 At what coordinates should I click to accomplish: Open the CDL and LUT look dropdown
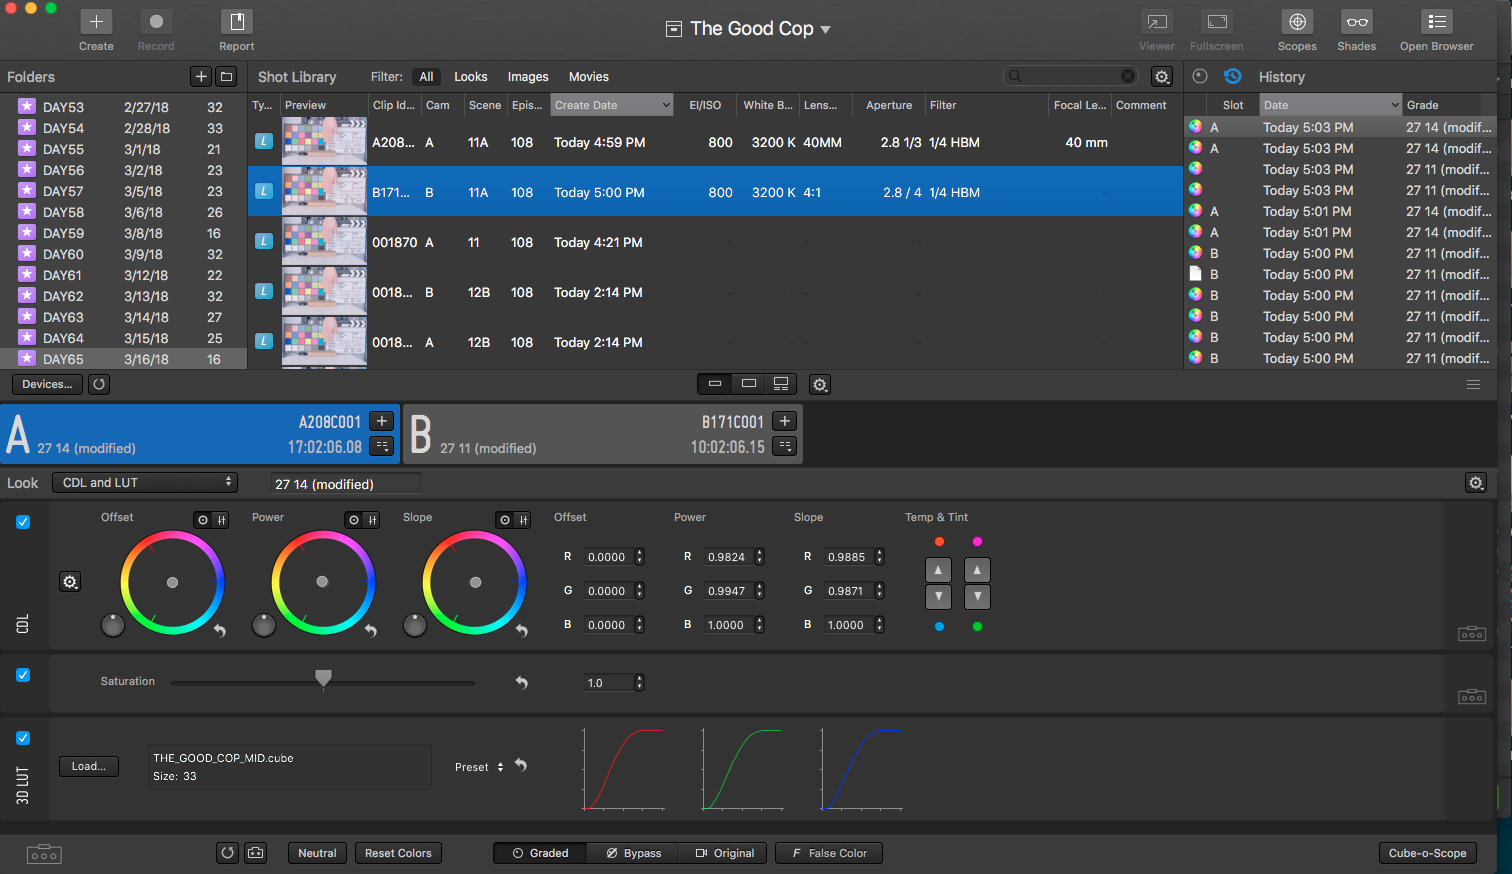[x=146, y=483]
